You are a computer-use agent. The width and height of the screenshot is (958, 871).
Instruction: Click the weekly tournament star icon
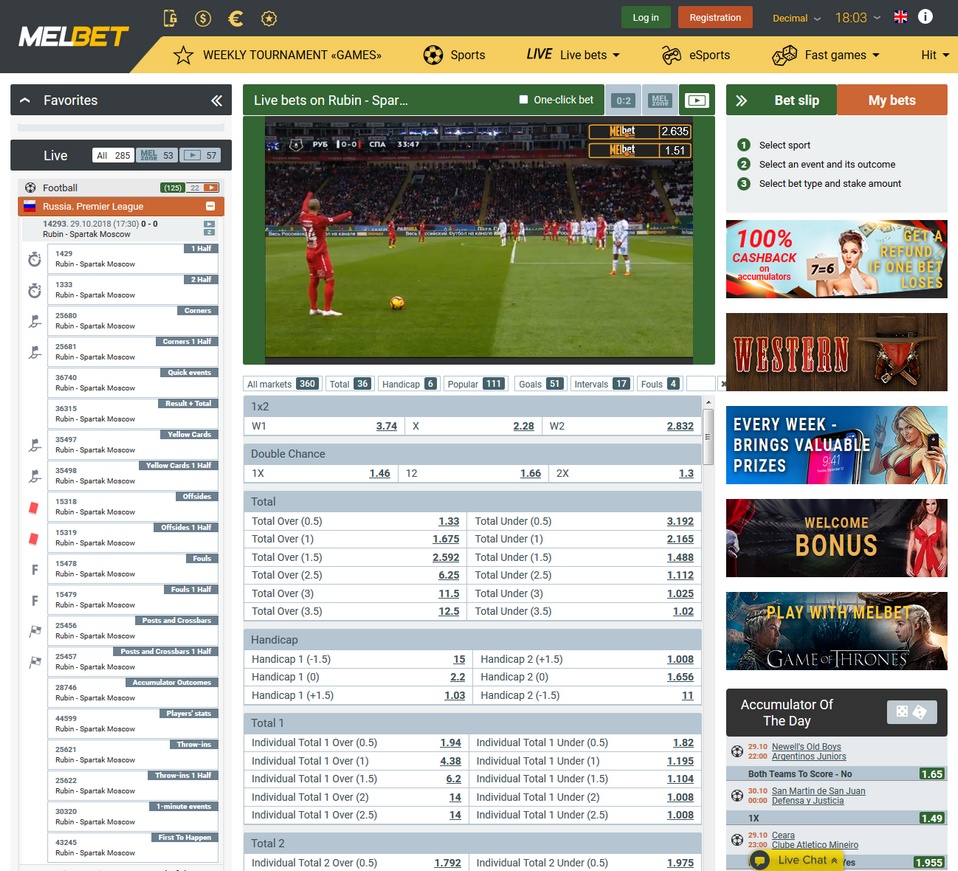(x=183, y=55)
